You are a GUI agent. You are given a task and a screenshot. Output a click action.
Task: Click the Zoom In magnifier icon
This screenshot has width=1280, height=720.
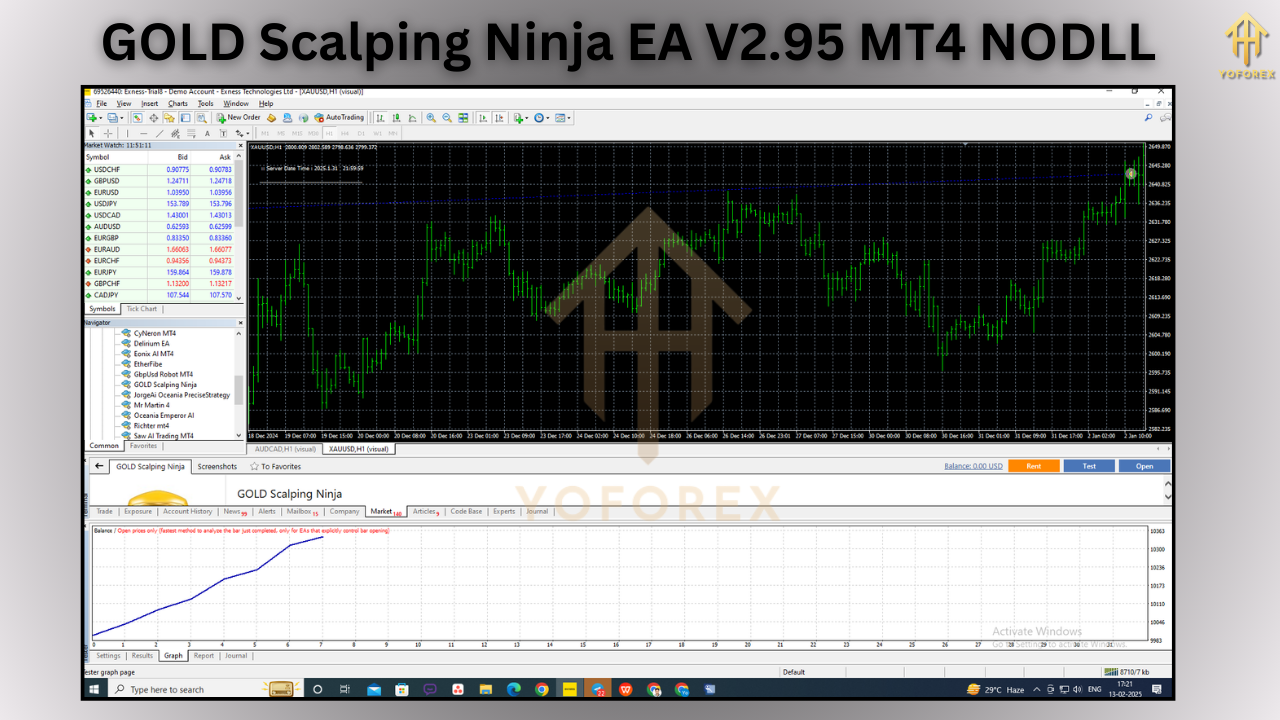tap(431, 117)
